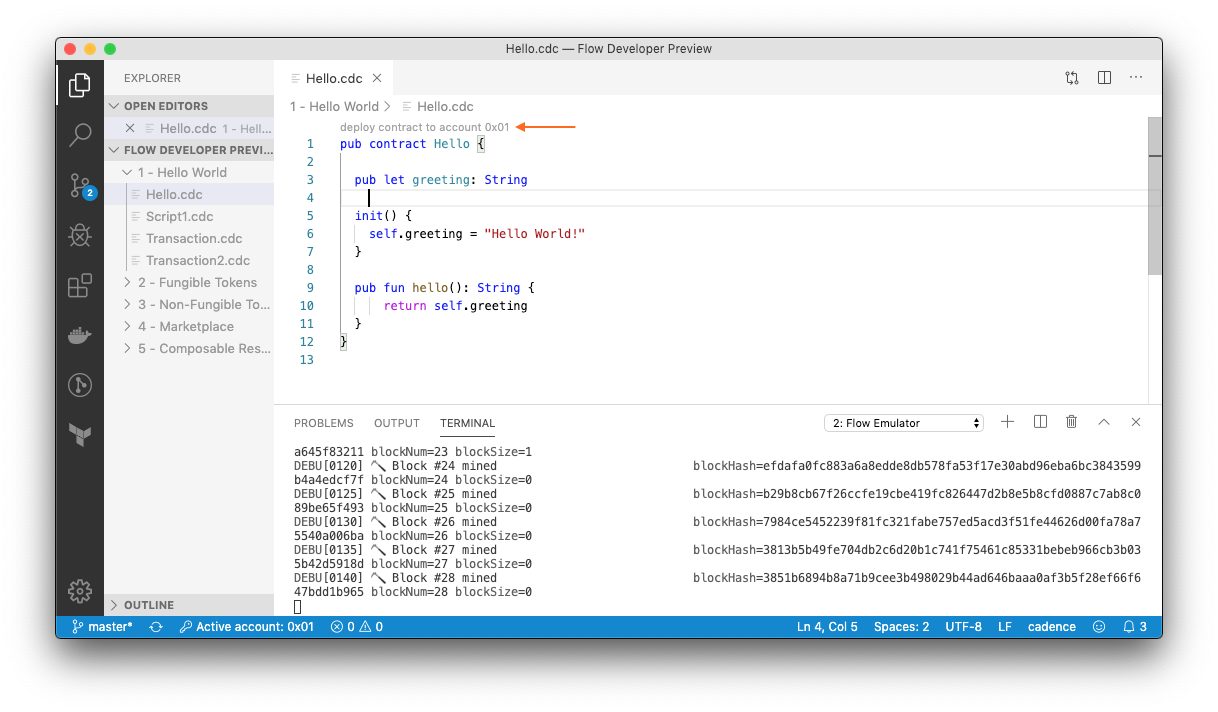1218x712 pixels.
Task: Change language mode cadence
Action: coord(1052,627)
